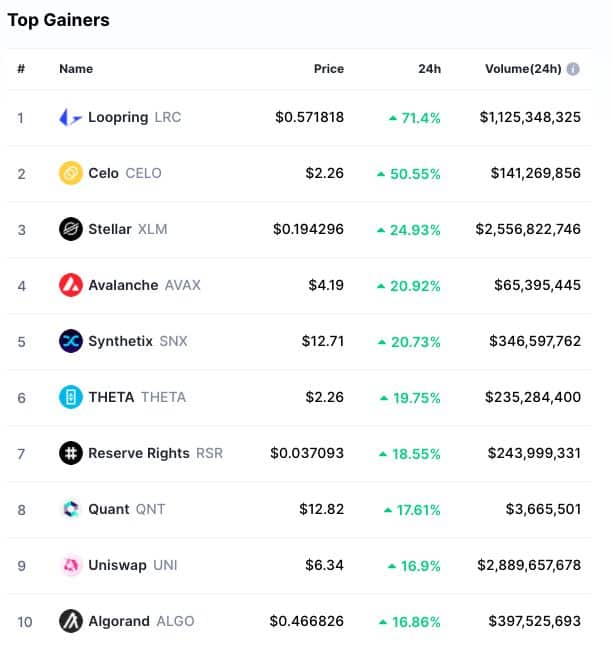612x646 pixels.
Task: Open the Uniswap UNI coin link
Action: click(x=132, y=565)
